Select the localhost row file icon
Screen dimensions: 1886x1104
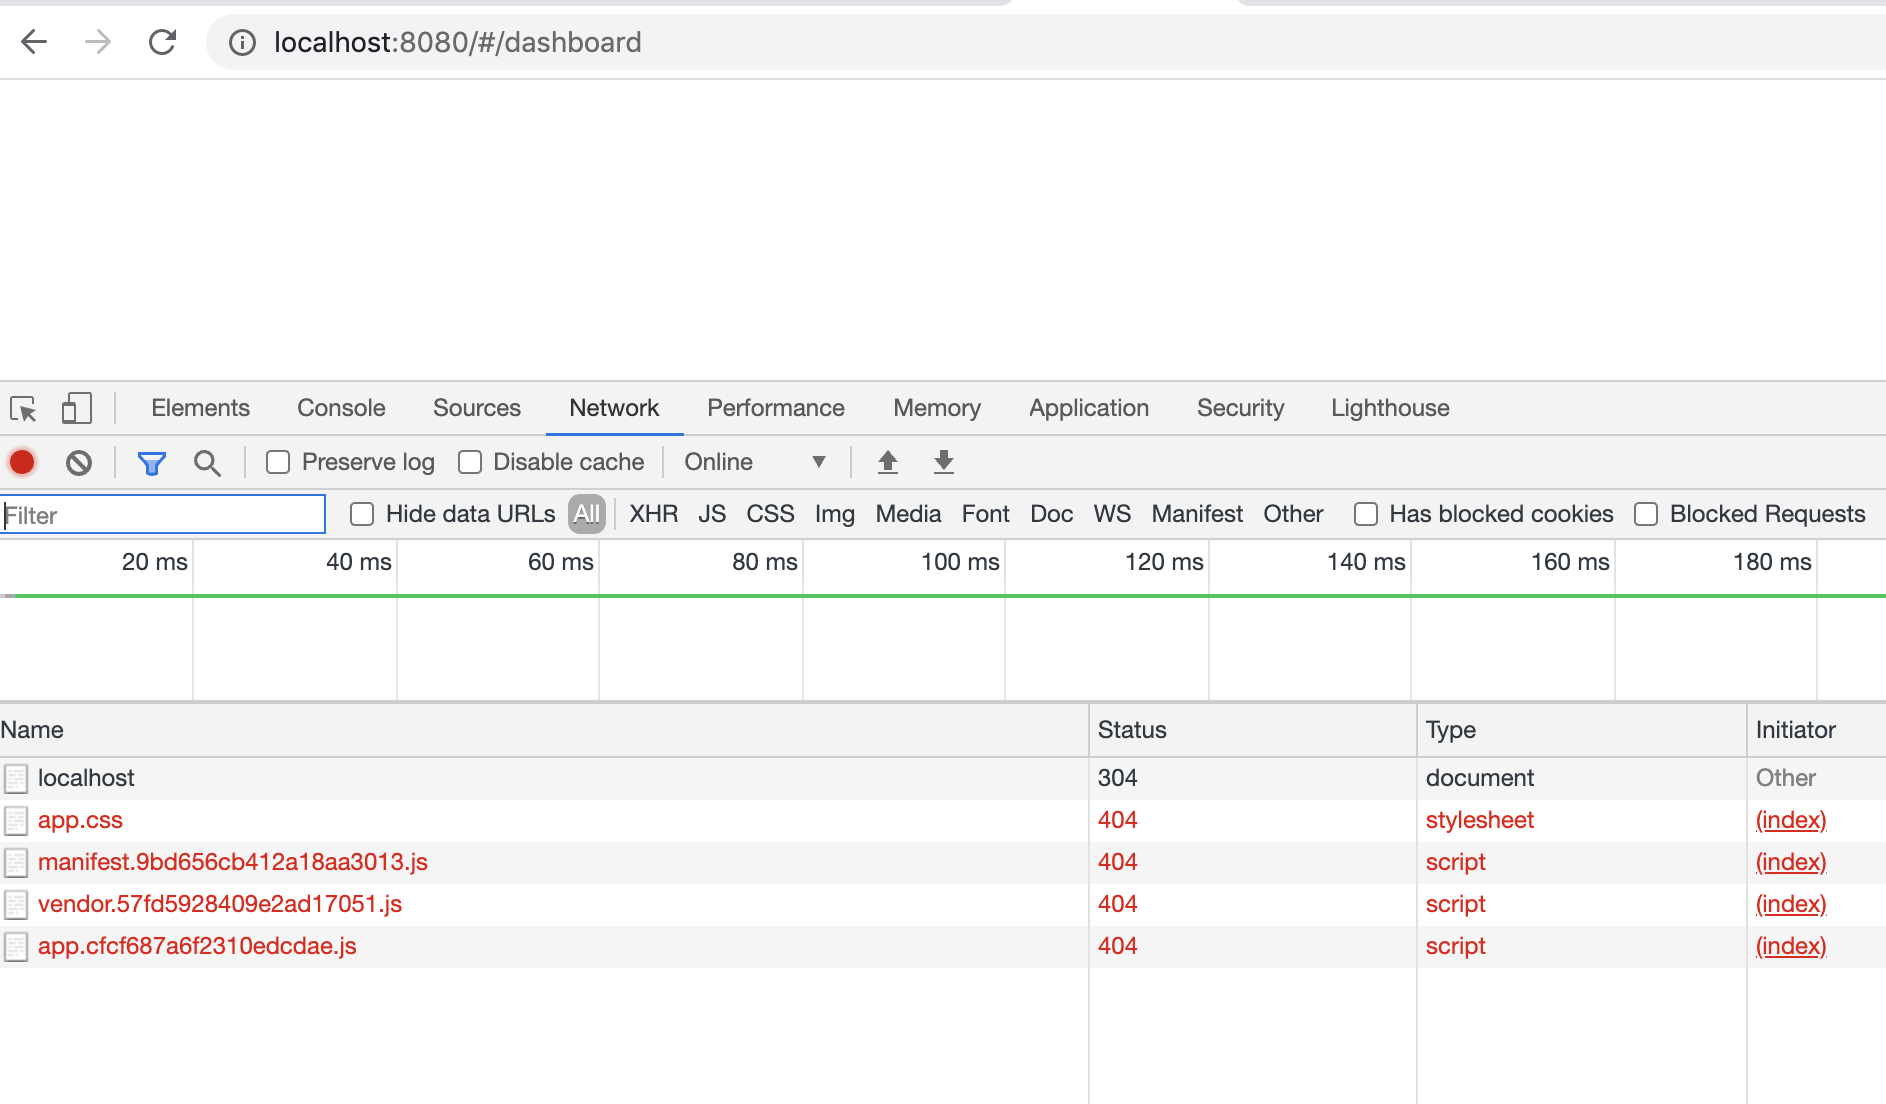16,778
